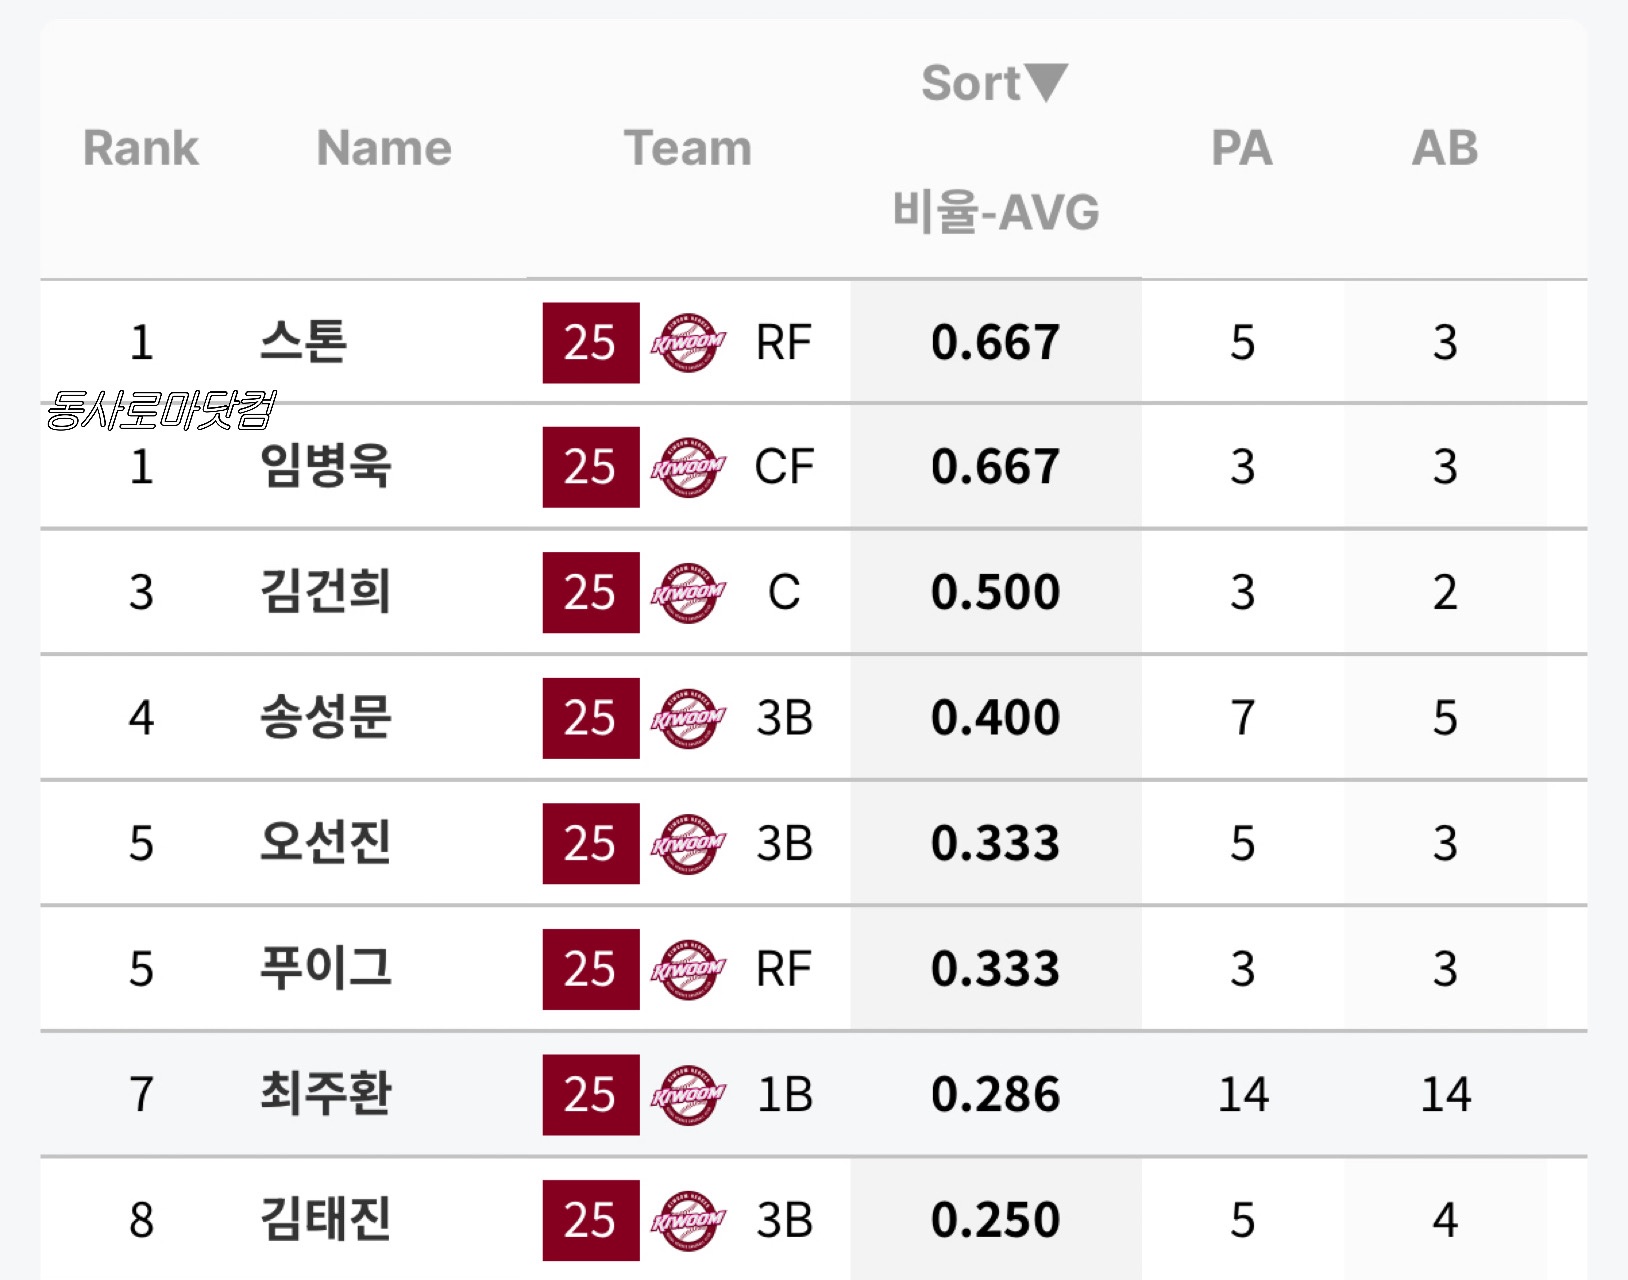This screenshot has height=1280, width=1628.
Task: Click the Kiwoom logo in 푸이그's row
Action: point(688,969)
